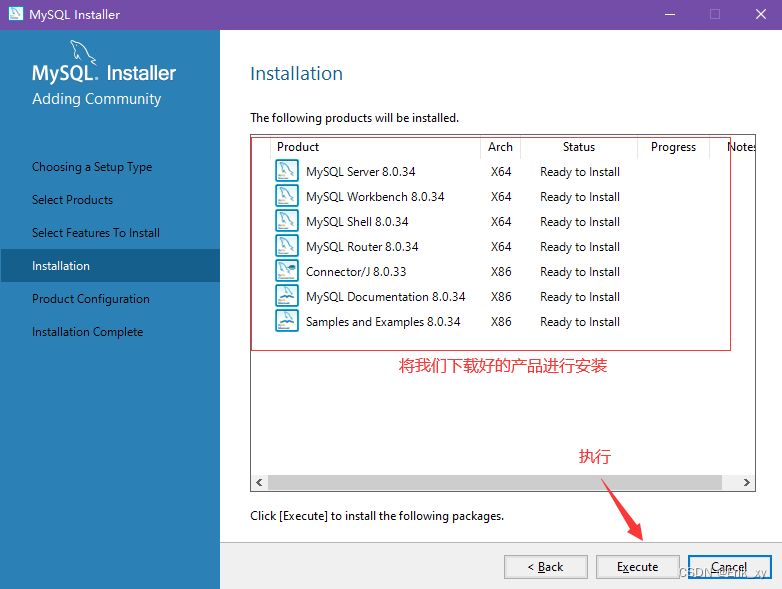782x589 pixels.
Task: Click the X64 arch cell for MySQL Router
Action: click(501, 246)
